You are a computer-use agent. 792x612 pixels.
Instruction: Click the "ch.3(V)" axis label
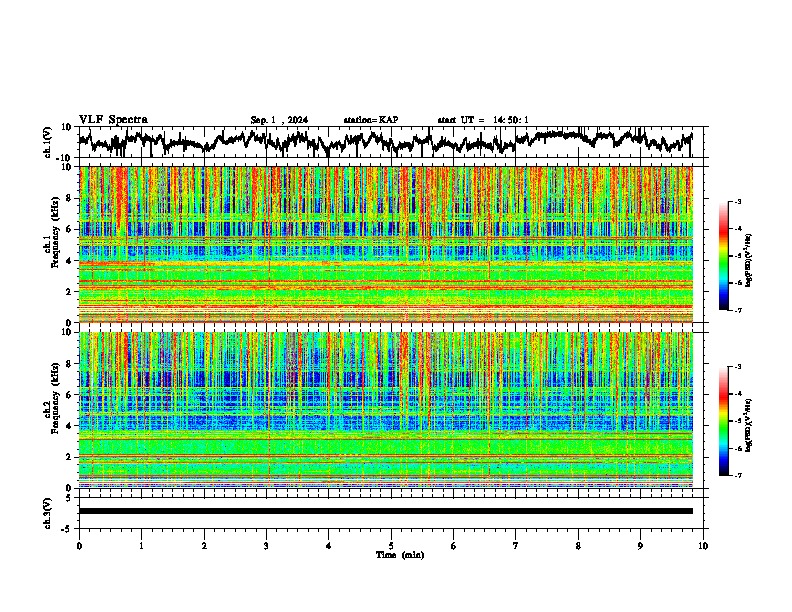pyautogui.click(x=48, y=513)
